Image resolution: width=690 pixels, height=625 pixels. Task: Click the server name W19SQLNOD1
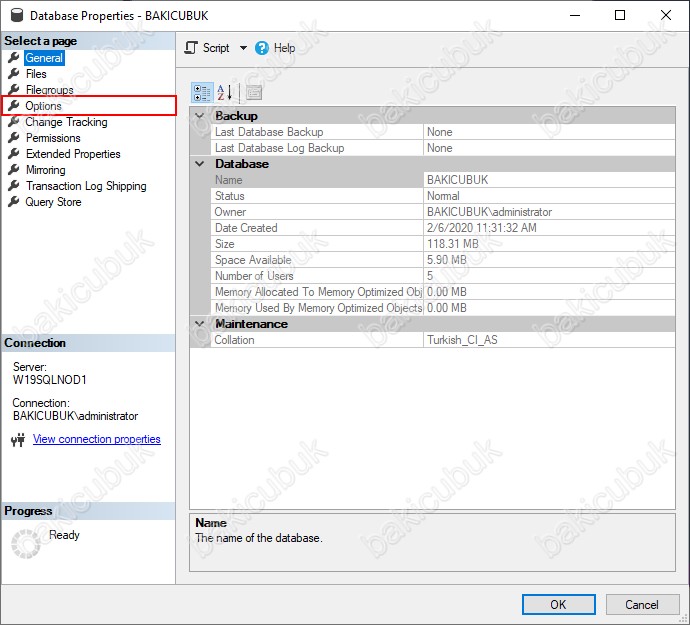[x=49, y=379]
